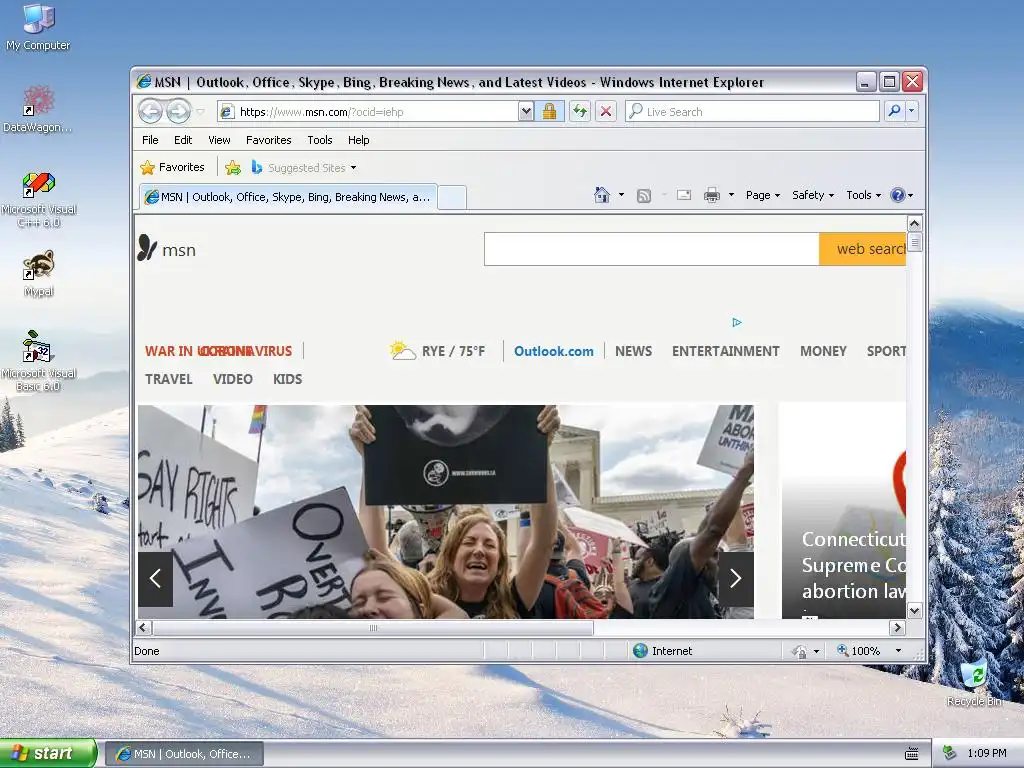Open the Edit menu
Image resolution: width=1024 pixels, height=768 pixels.
click(183, 140)
